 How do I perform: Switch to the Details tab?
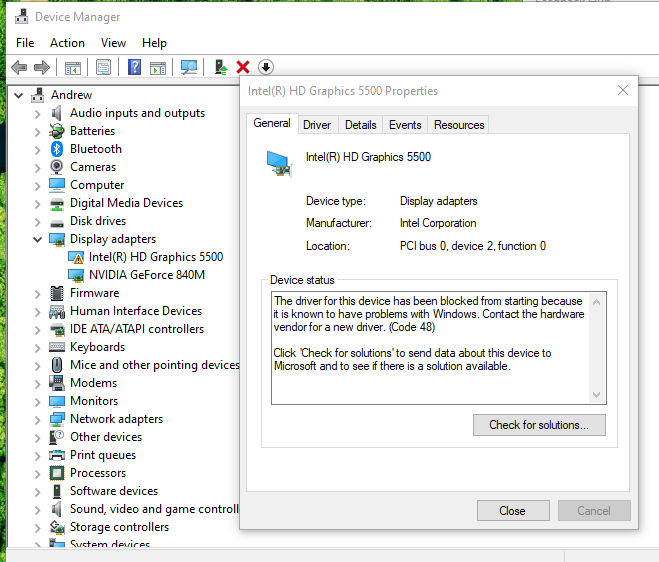point(361,125)
